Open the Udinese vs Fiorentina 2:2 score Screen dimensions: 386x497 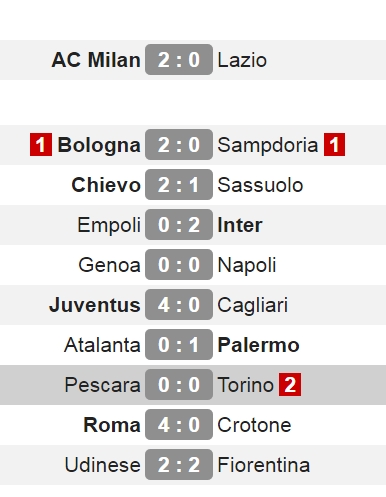(179, 465)
